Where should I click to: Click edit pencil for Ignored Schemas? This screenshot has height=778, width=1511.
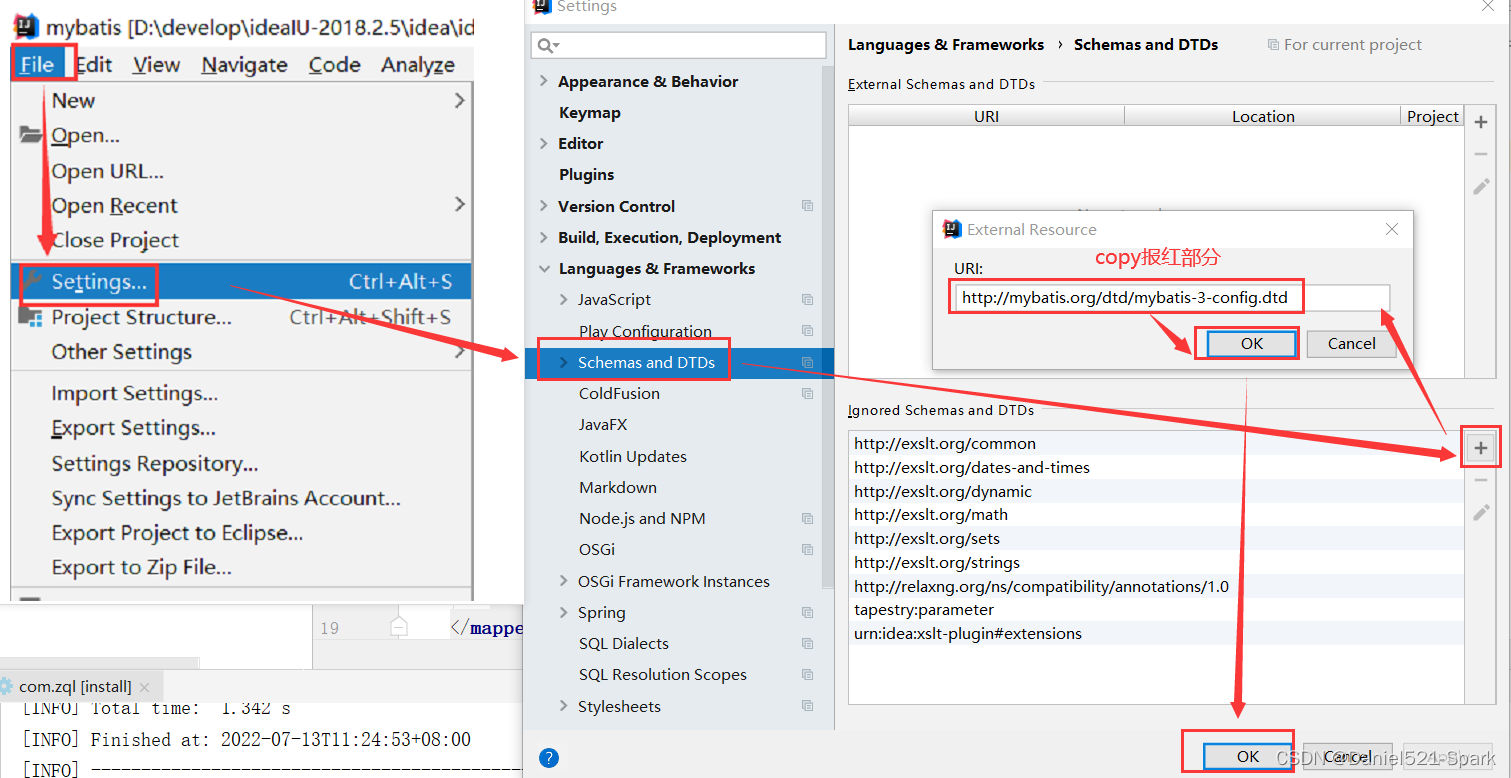coord(1481,513)
